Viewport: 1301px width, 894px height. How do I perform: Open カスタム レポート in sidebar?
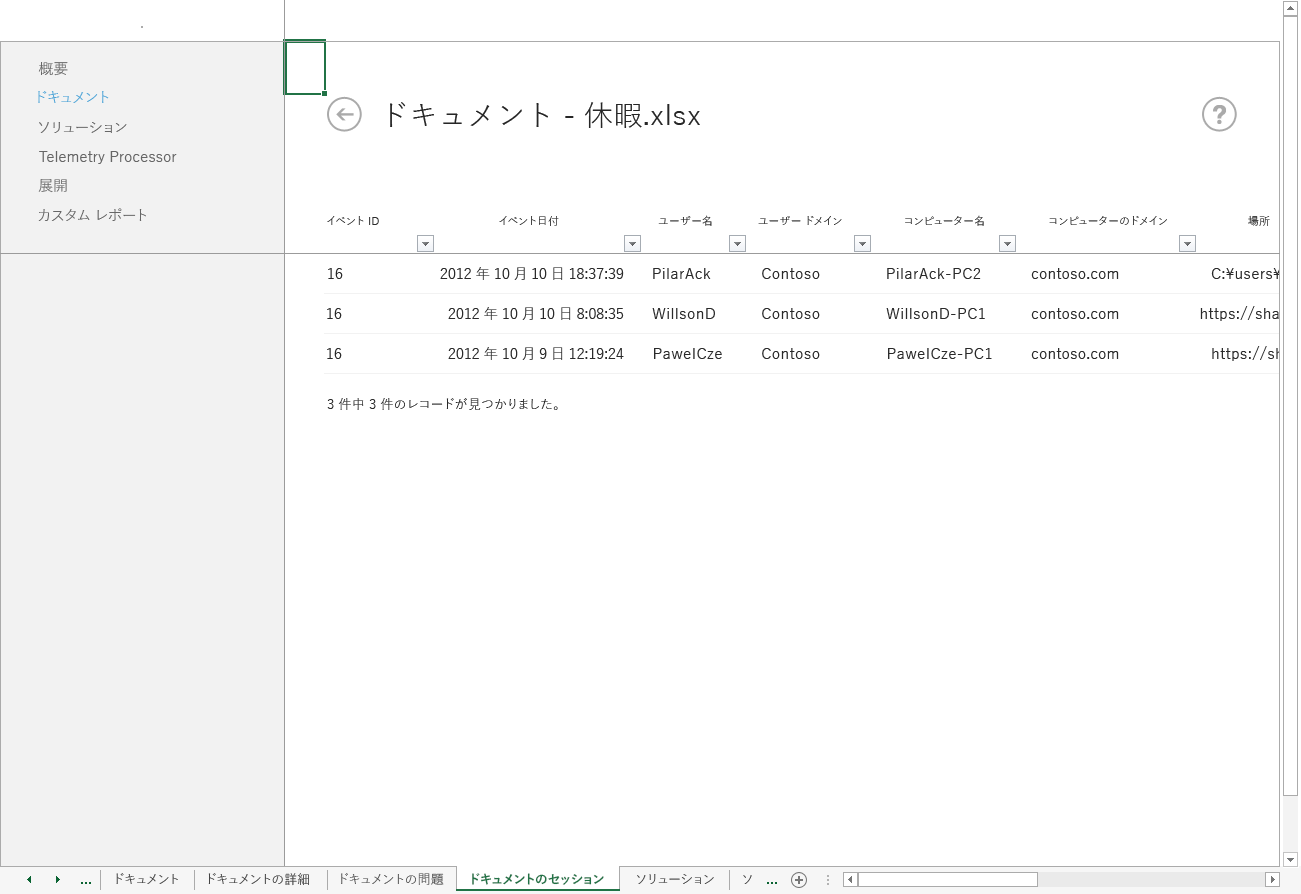point(92,215)
